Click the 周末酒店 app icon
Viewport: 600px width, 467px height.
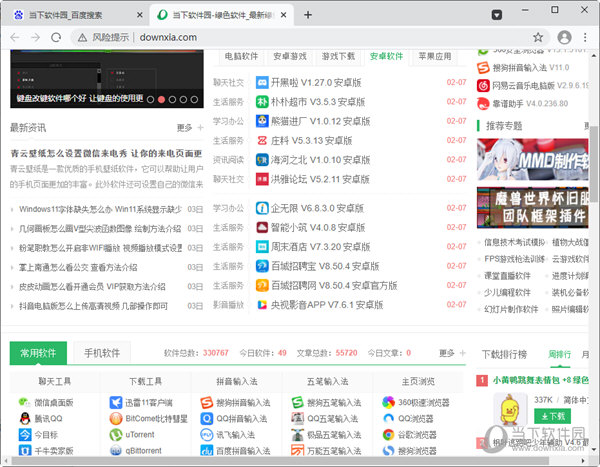coord(262,247)
